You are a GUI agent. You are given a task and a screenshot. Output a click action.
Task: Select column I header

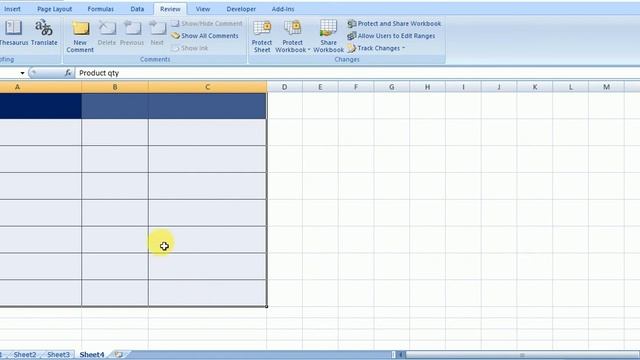tap(463, 87)
